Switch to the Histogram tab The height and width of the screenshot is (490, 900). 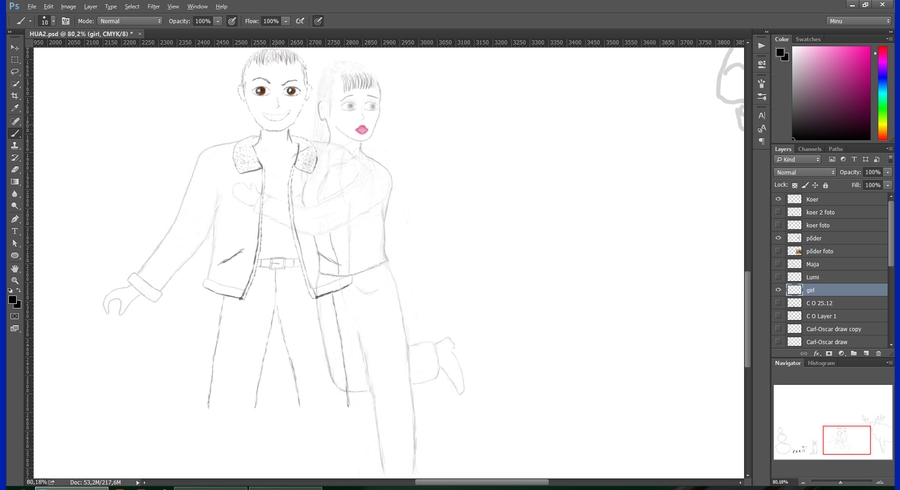pyautogui.click(x=821, y=363)
